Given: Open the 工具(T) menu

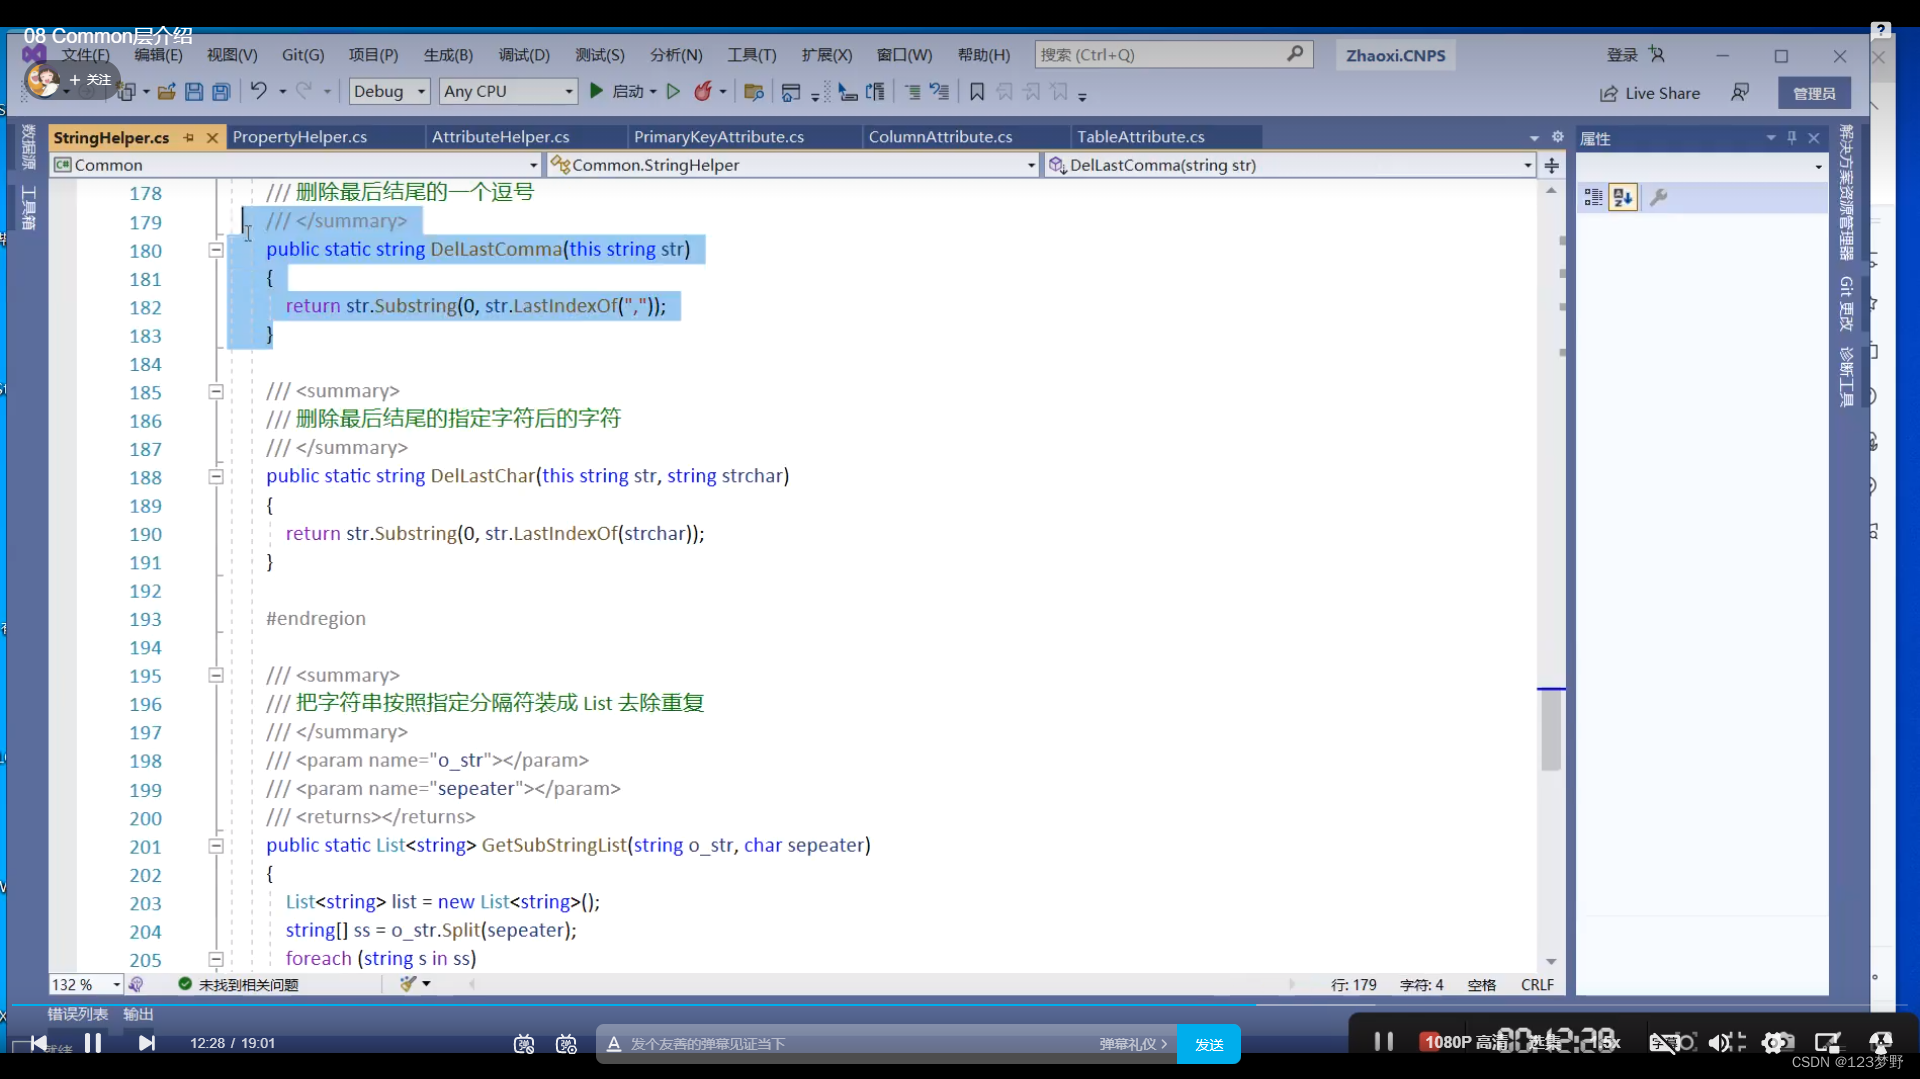Looking at the screenshot, I should [752, 55].
